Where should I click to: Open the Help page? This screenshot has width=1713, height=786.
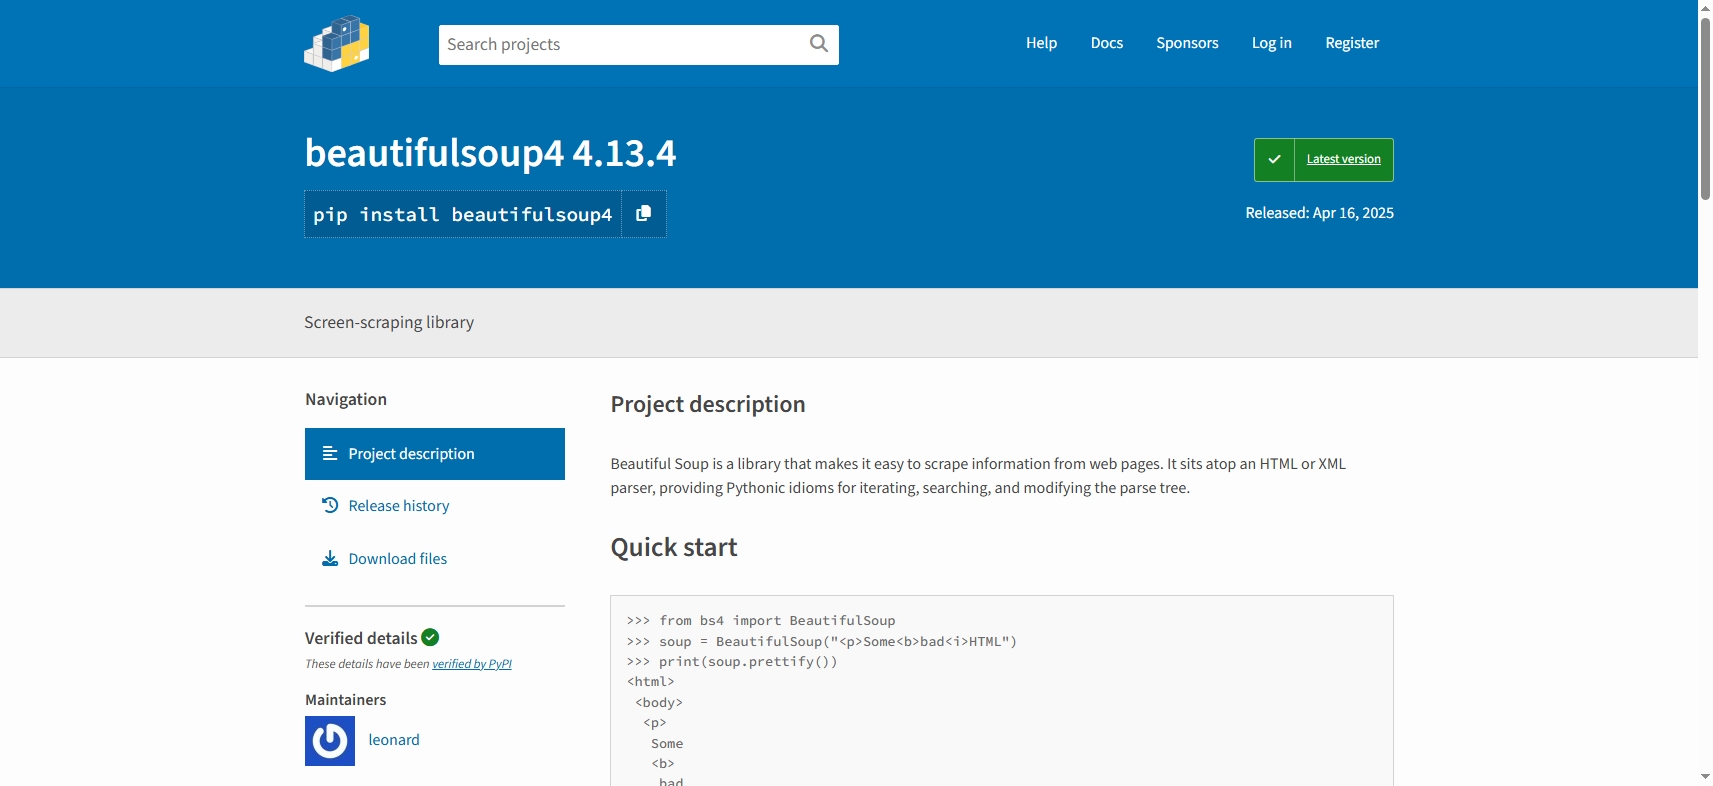tap(1041, 43)
